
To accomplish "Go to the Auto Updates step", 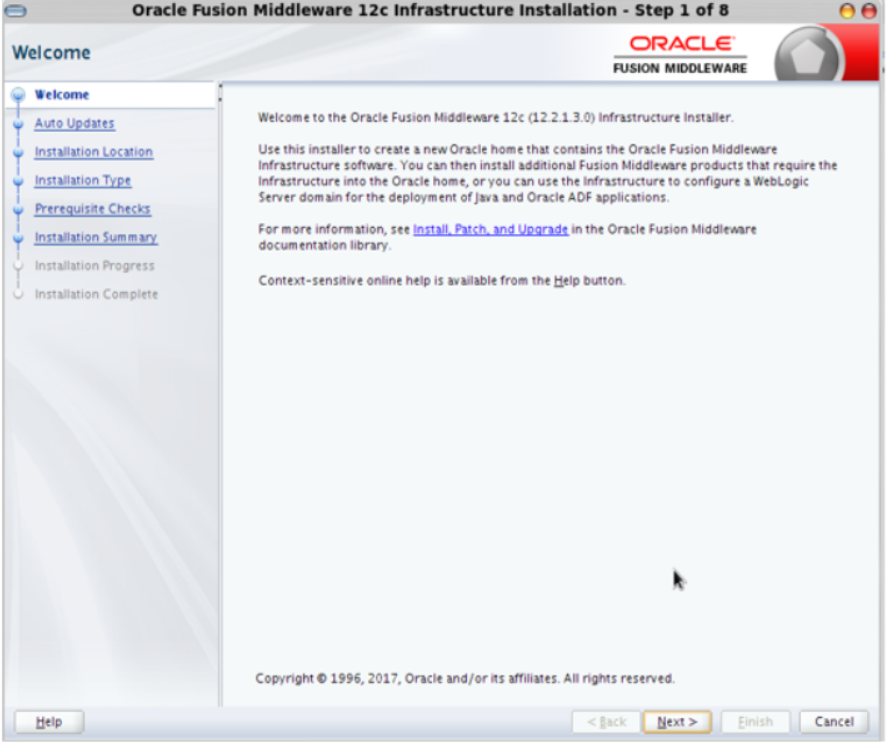I will (x=74, y=123).
